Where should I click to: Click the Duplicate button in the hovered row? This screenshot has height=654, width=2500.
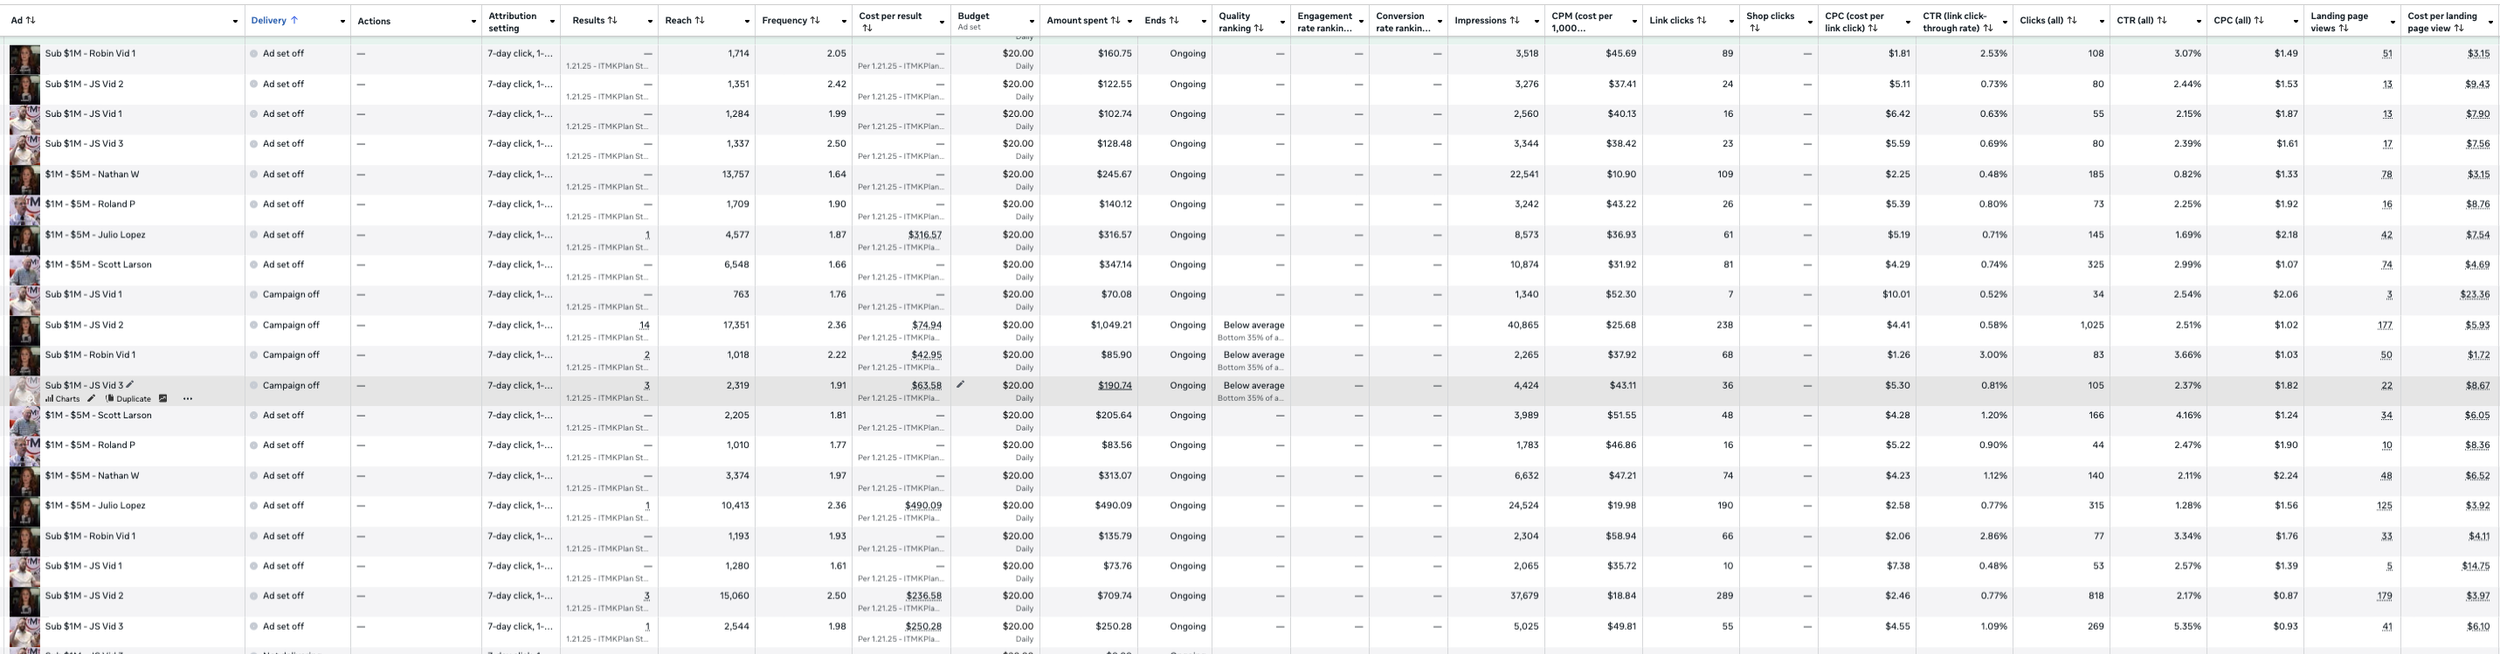pyautogui.click(x=128, y=399)
